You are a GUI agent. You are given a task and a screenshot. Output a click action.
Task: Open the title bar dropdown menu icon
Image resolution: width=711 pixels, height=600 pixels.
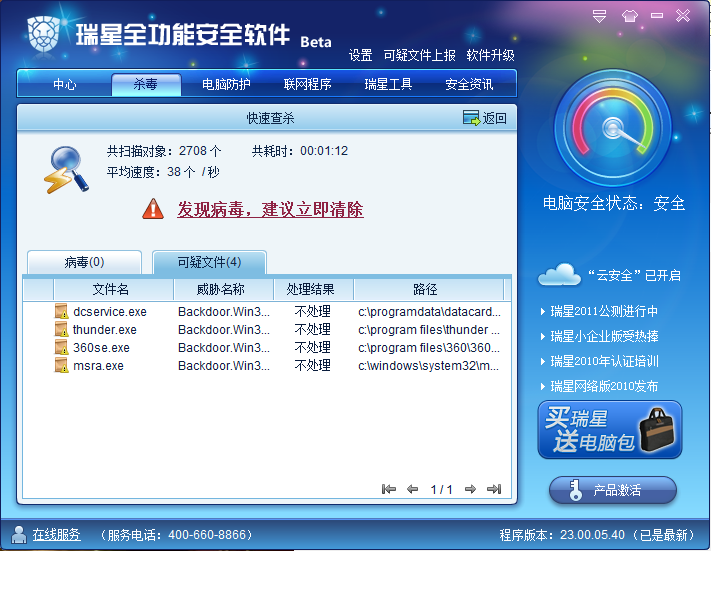click(599, 16)
